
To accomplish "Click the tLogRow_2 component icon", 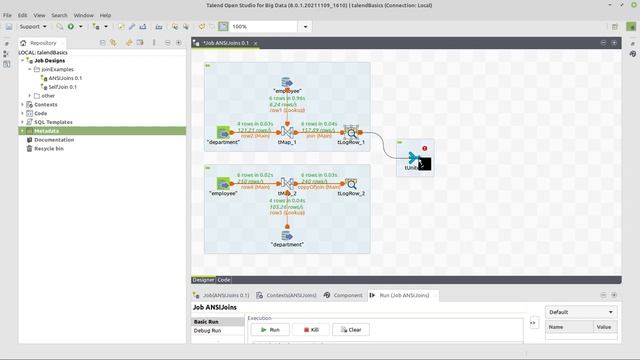I will (x=351, y=183).
